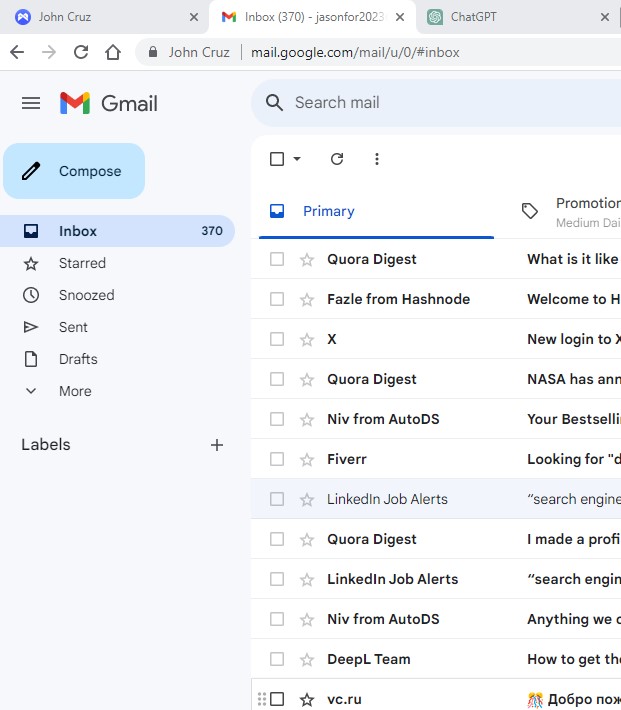Screen dimensions: 621x710
Task: Star the first Quora Digest email
Action: (307, 260)
